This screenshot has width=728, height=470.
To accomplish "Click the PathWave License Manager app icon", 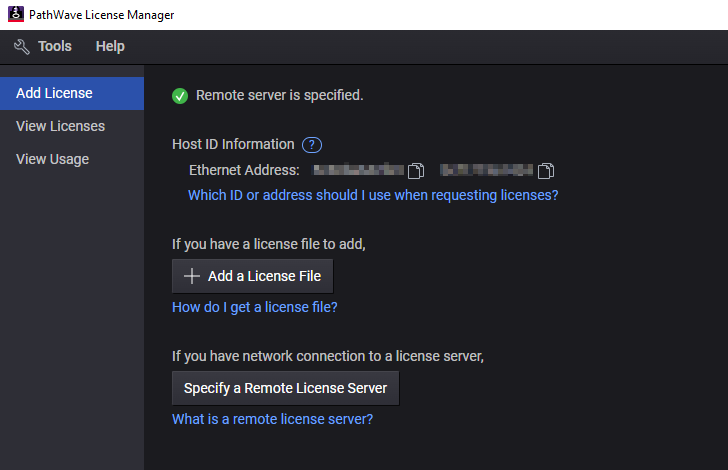I will point(16,14).
